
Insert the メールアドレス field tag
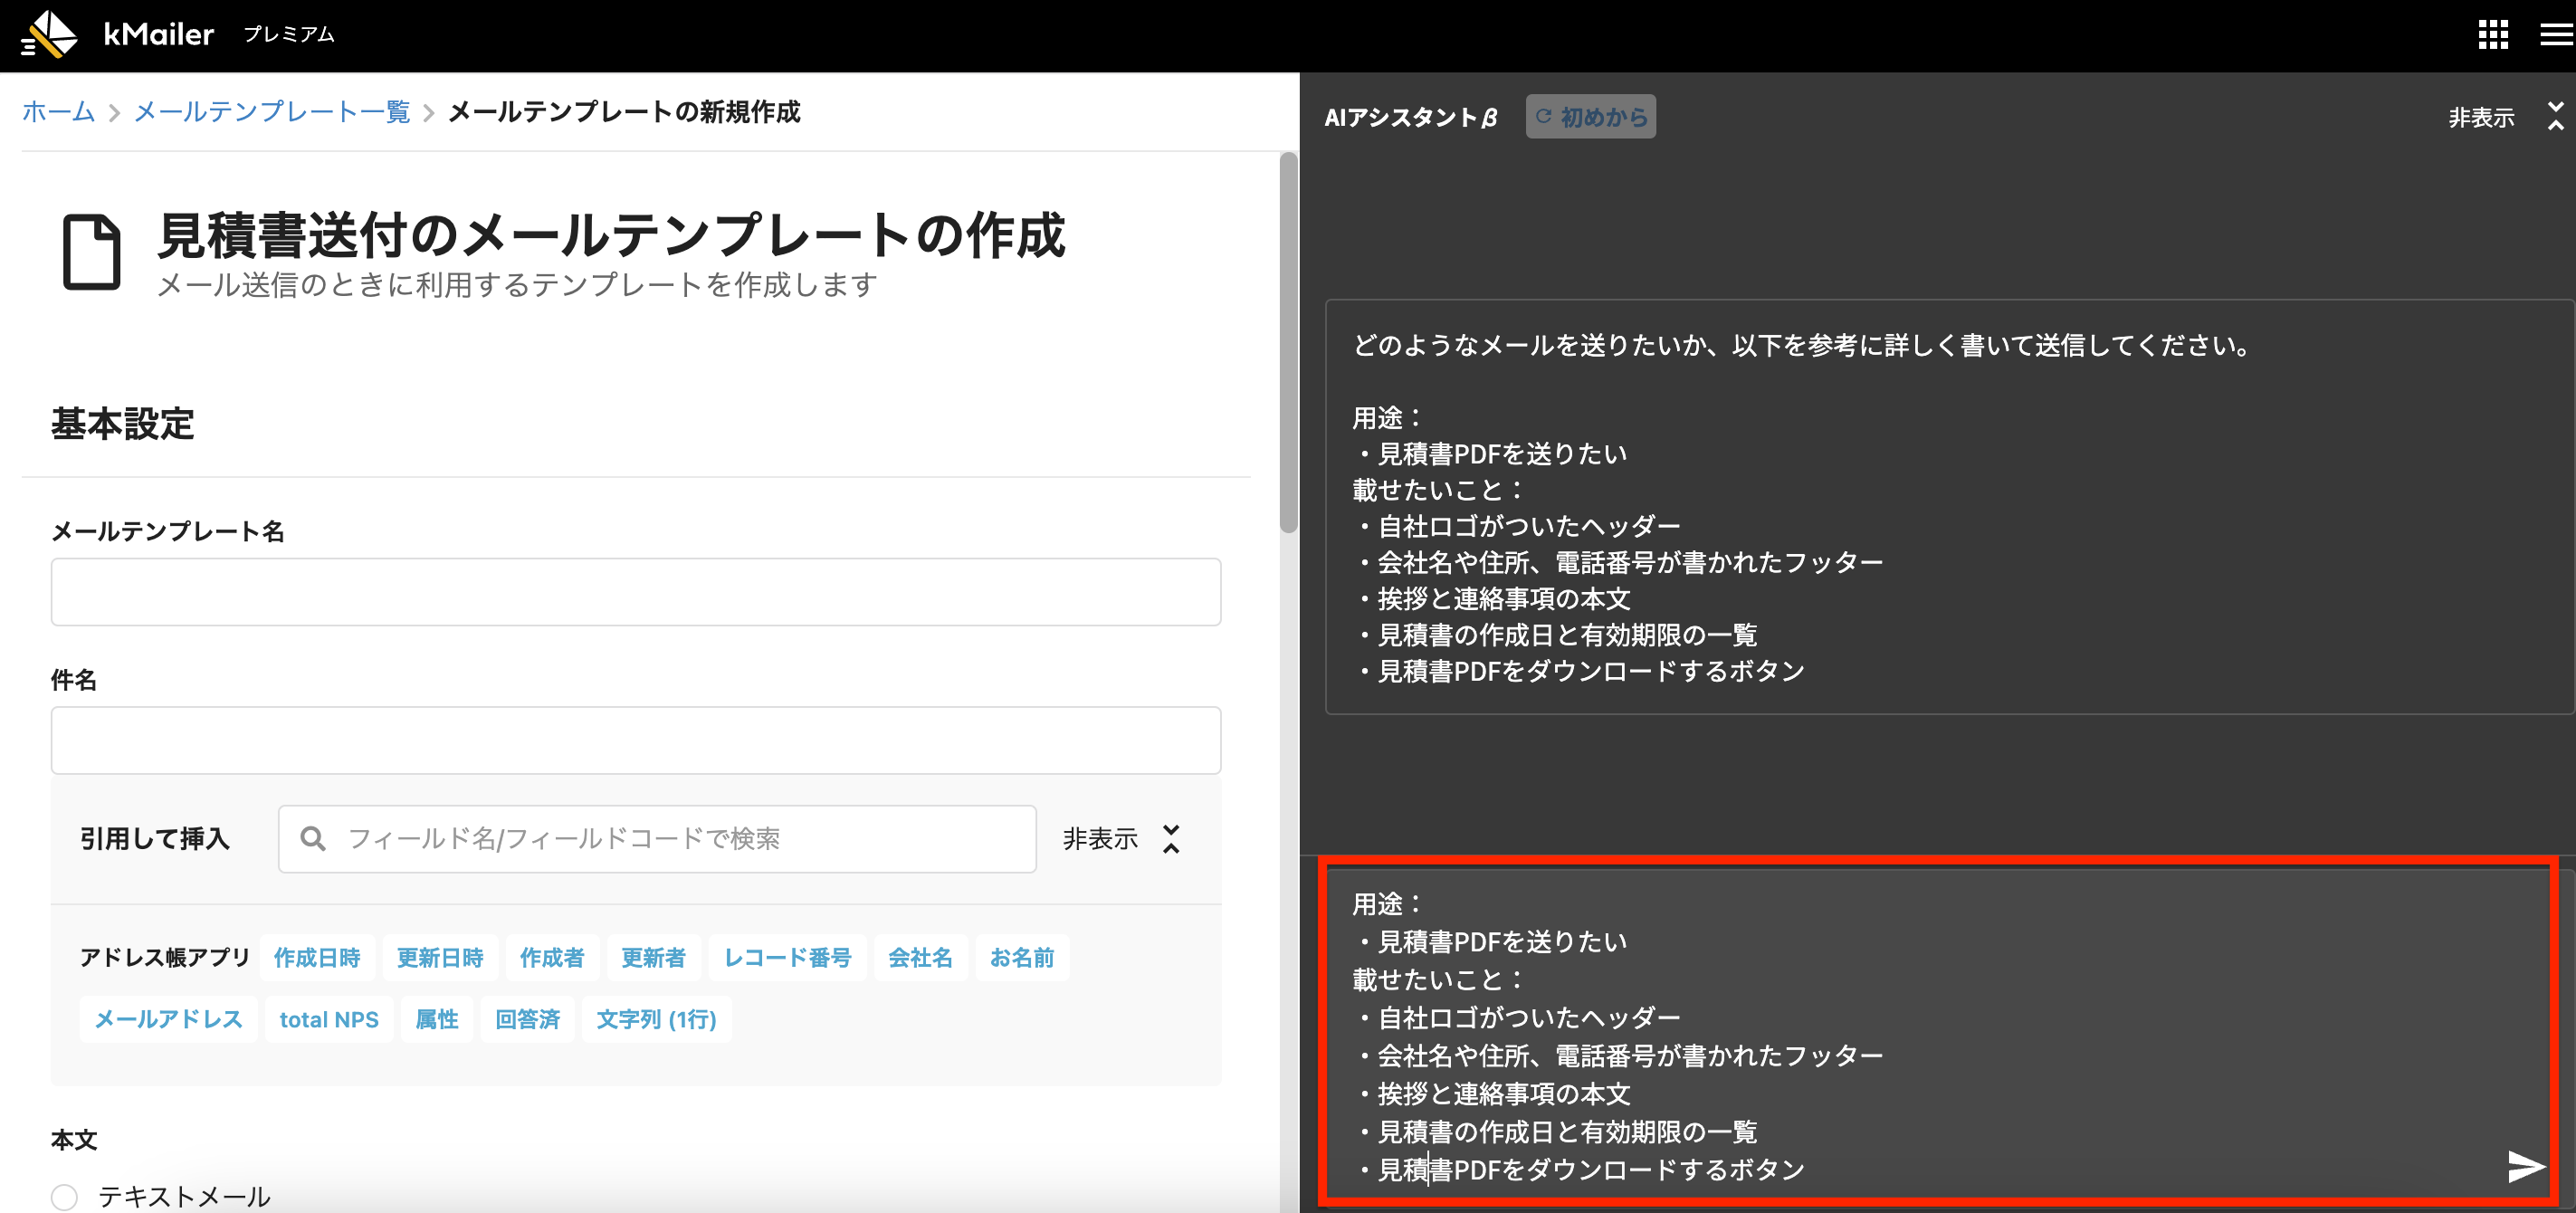168,1019
